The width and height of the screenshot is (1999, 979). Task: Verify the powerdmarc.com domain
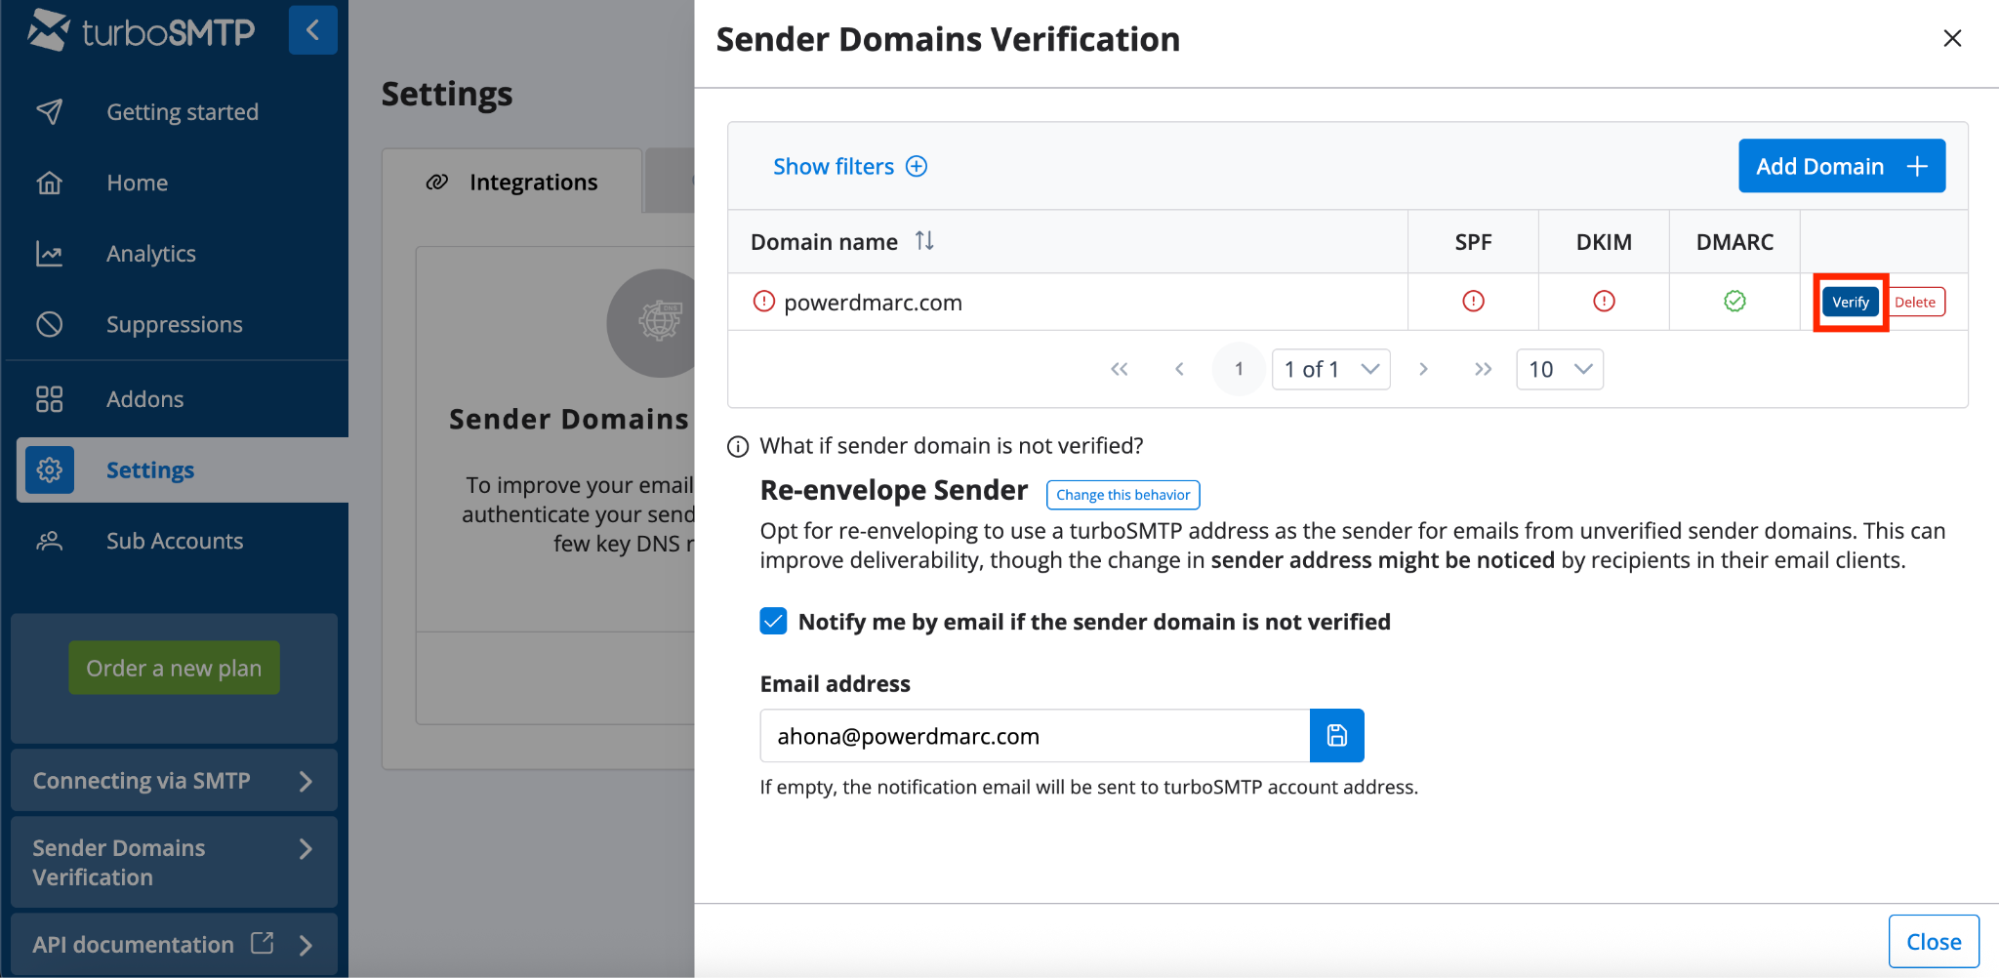tap(1850, 302)
